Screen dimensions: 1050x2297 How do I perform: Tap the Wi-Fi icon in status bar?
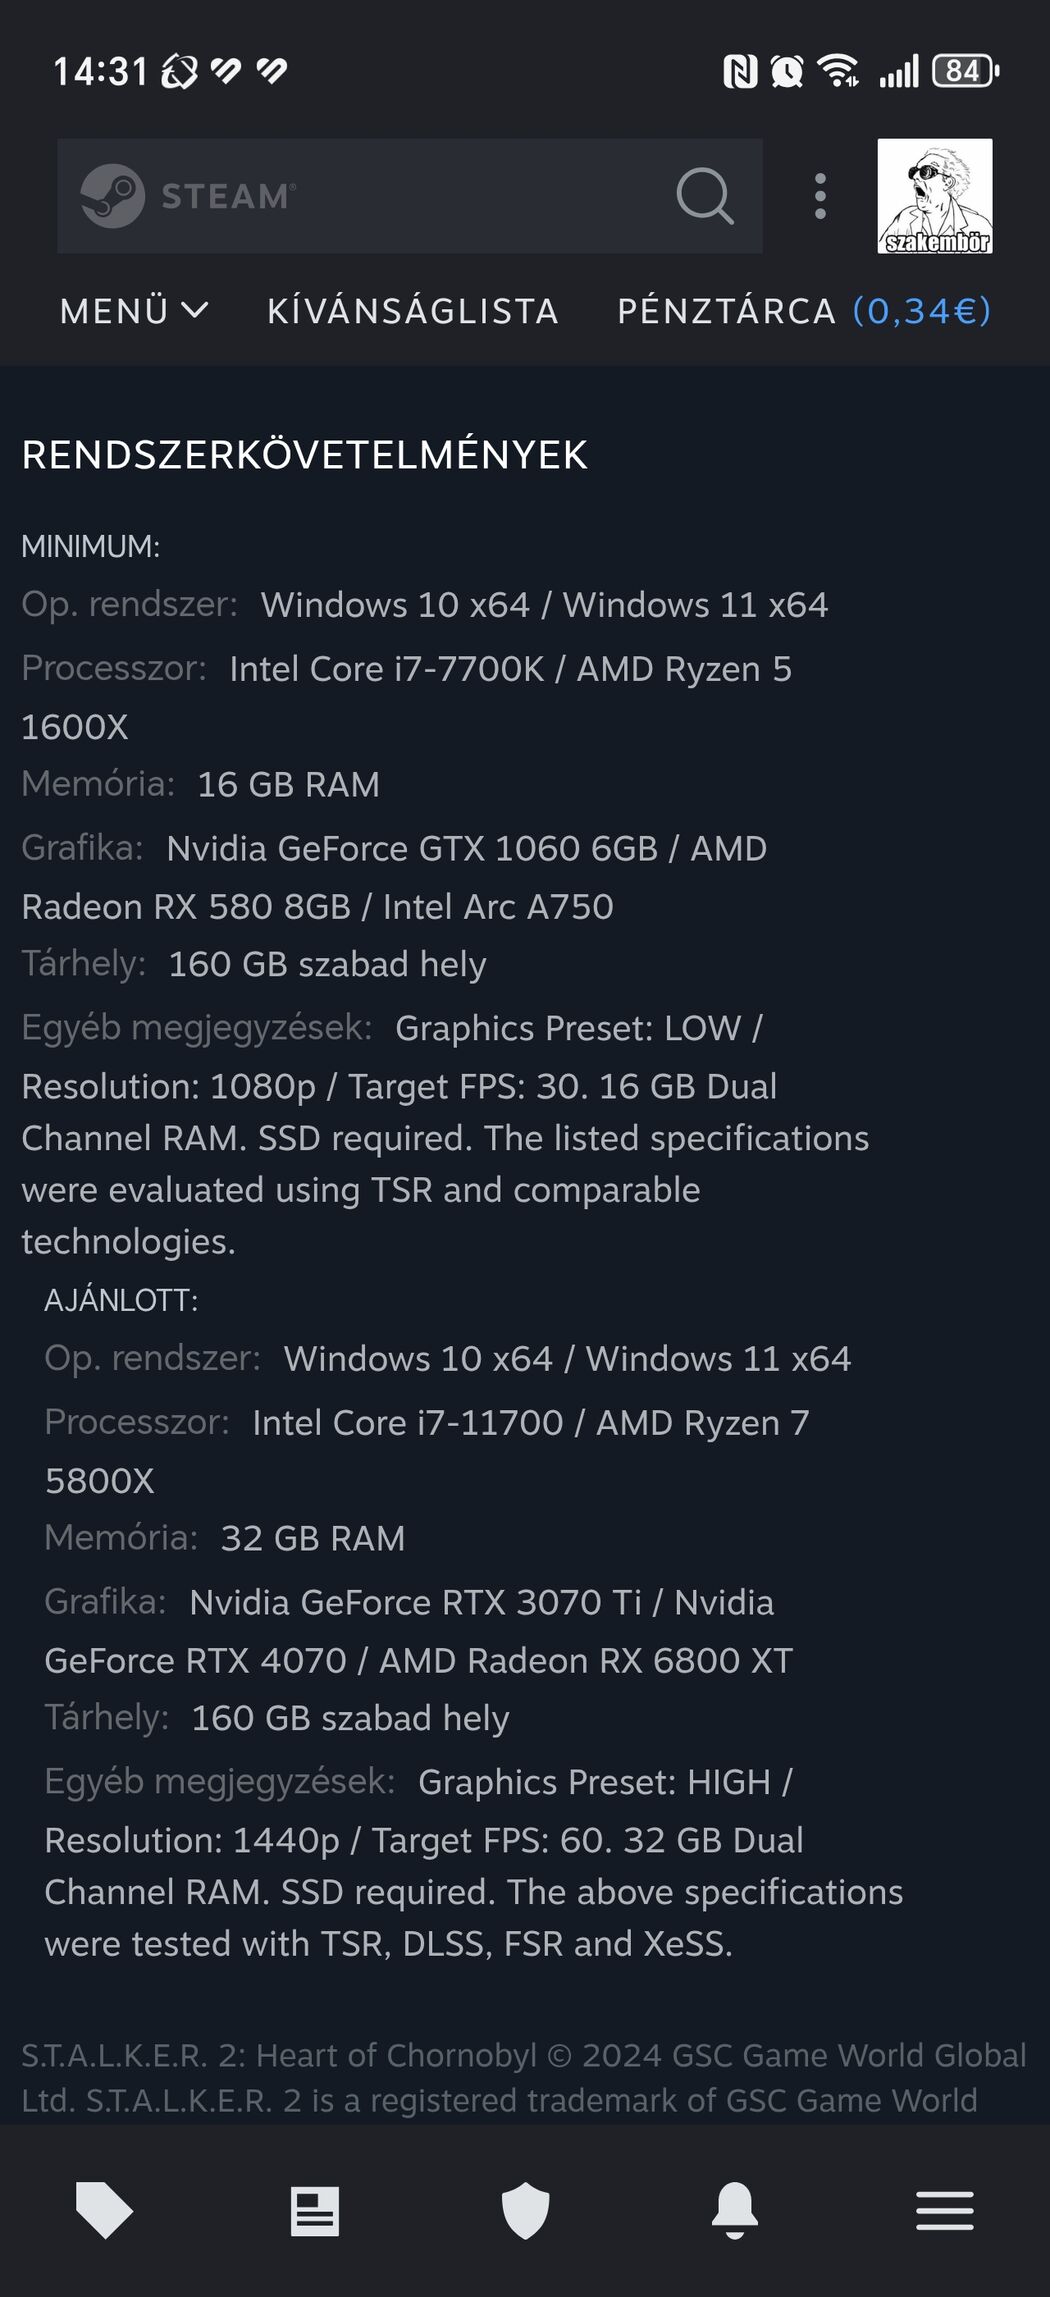click(837, 71)
